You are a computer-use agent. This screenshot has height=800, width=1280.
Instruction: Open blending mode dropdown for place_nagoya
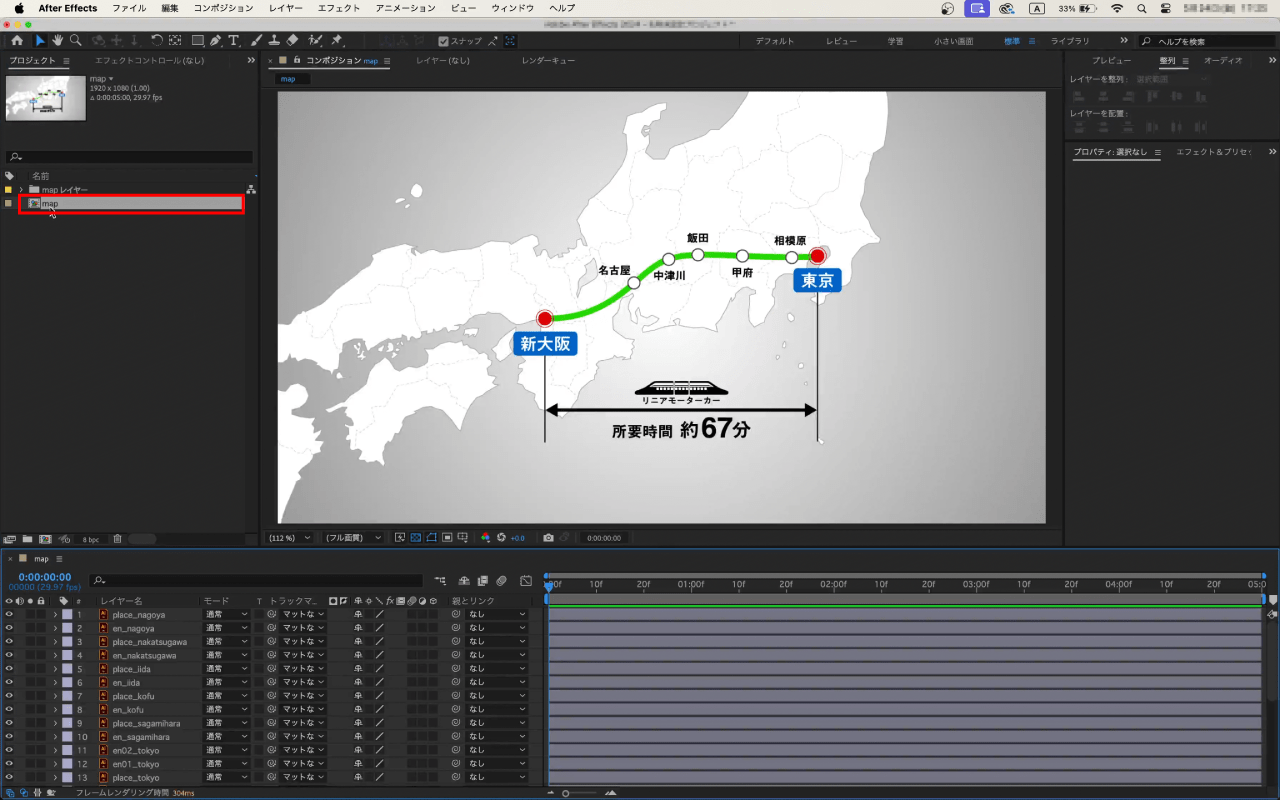(225, 615)
